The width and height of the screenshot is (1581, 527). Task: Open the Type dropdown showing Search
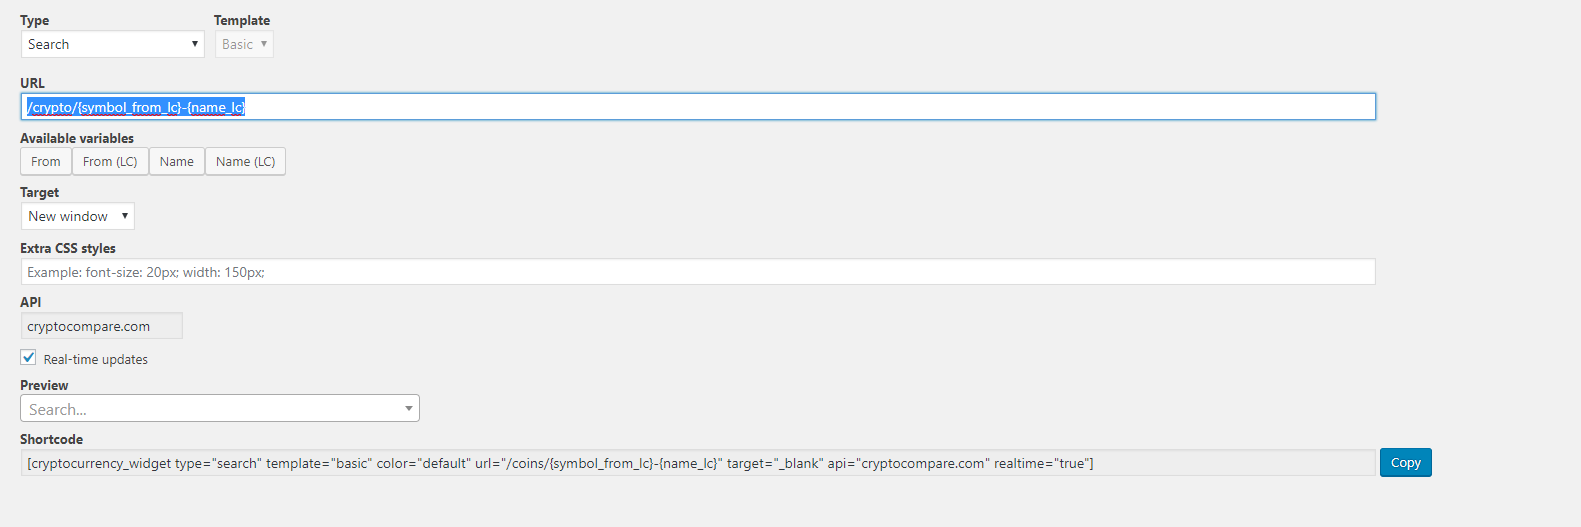pyautogui.click(x=112, y=44)
